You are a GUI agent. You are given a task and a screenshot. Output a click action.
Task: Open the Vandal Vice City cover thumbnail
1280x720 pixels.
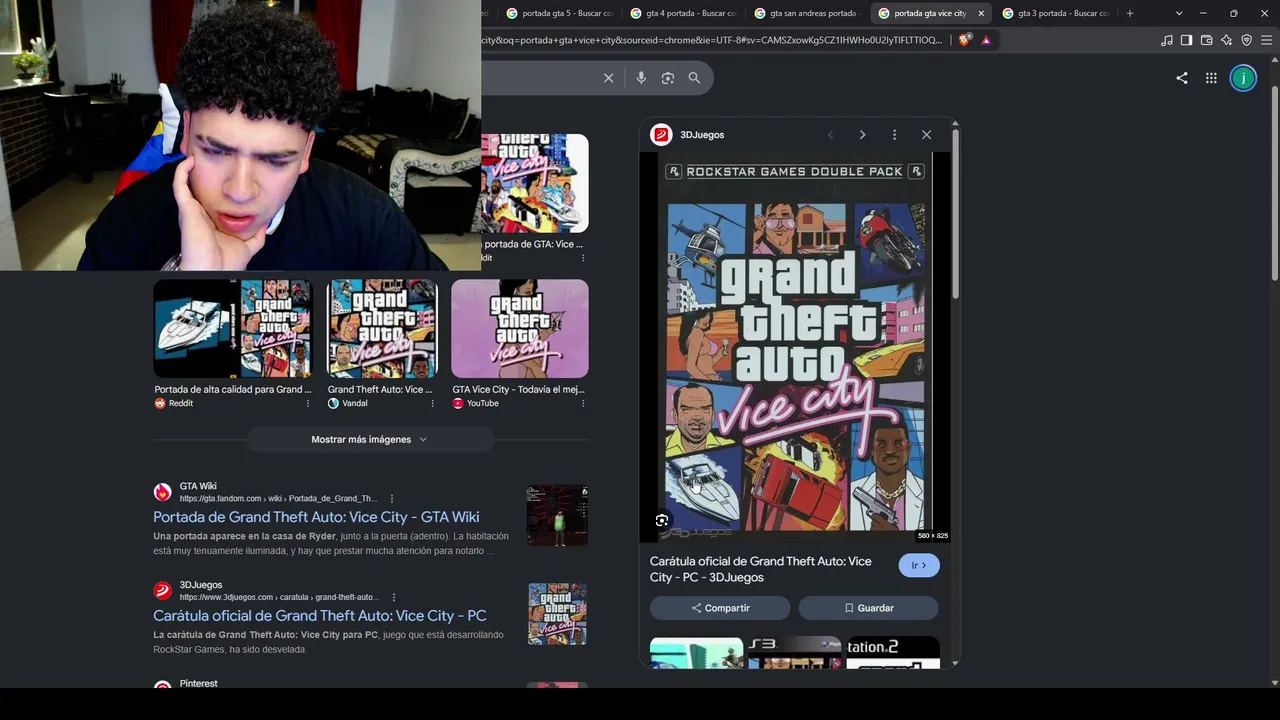(382, 329)
